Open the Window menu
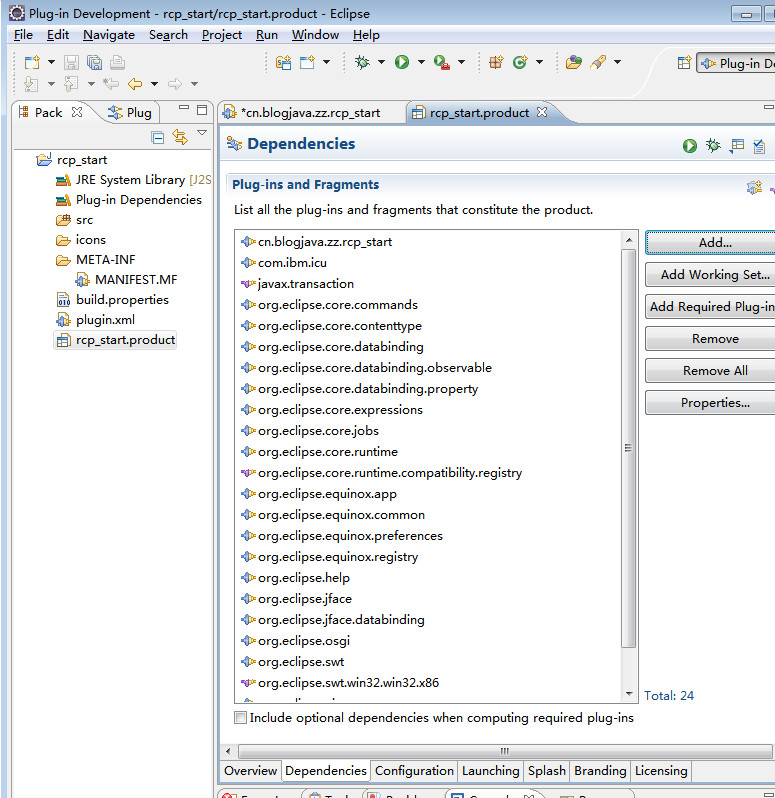 pos(315,35)
